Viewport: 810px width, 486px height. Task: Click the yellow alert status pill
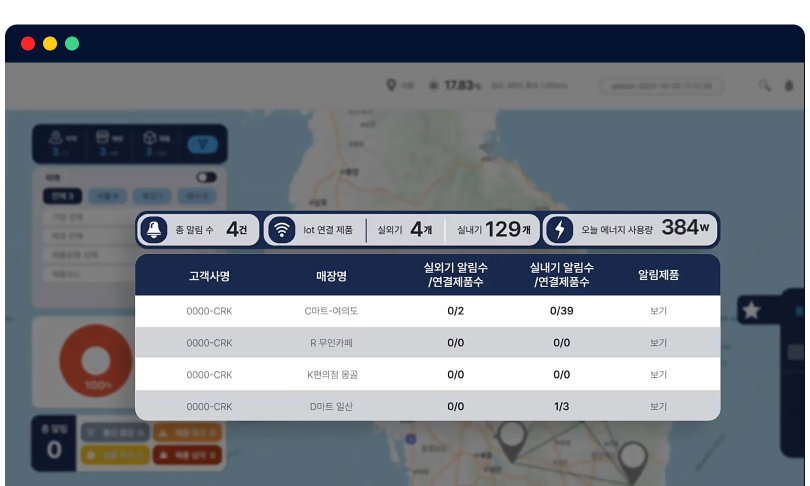115,455
